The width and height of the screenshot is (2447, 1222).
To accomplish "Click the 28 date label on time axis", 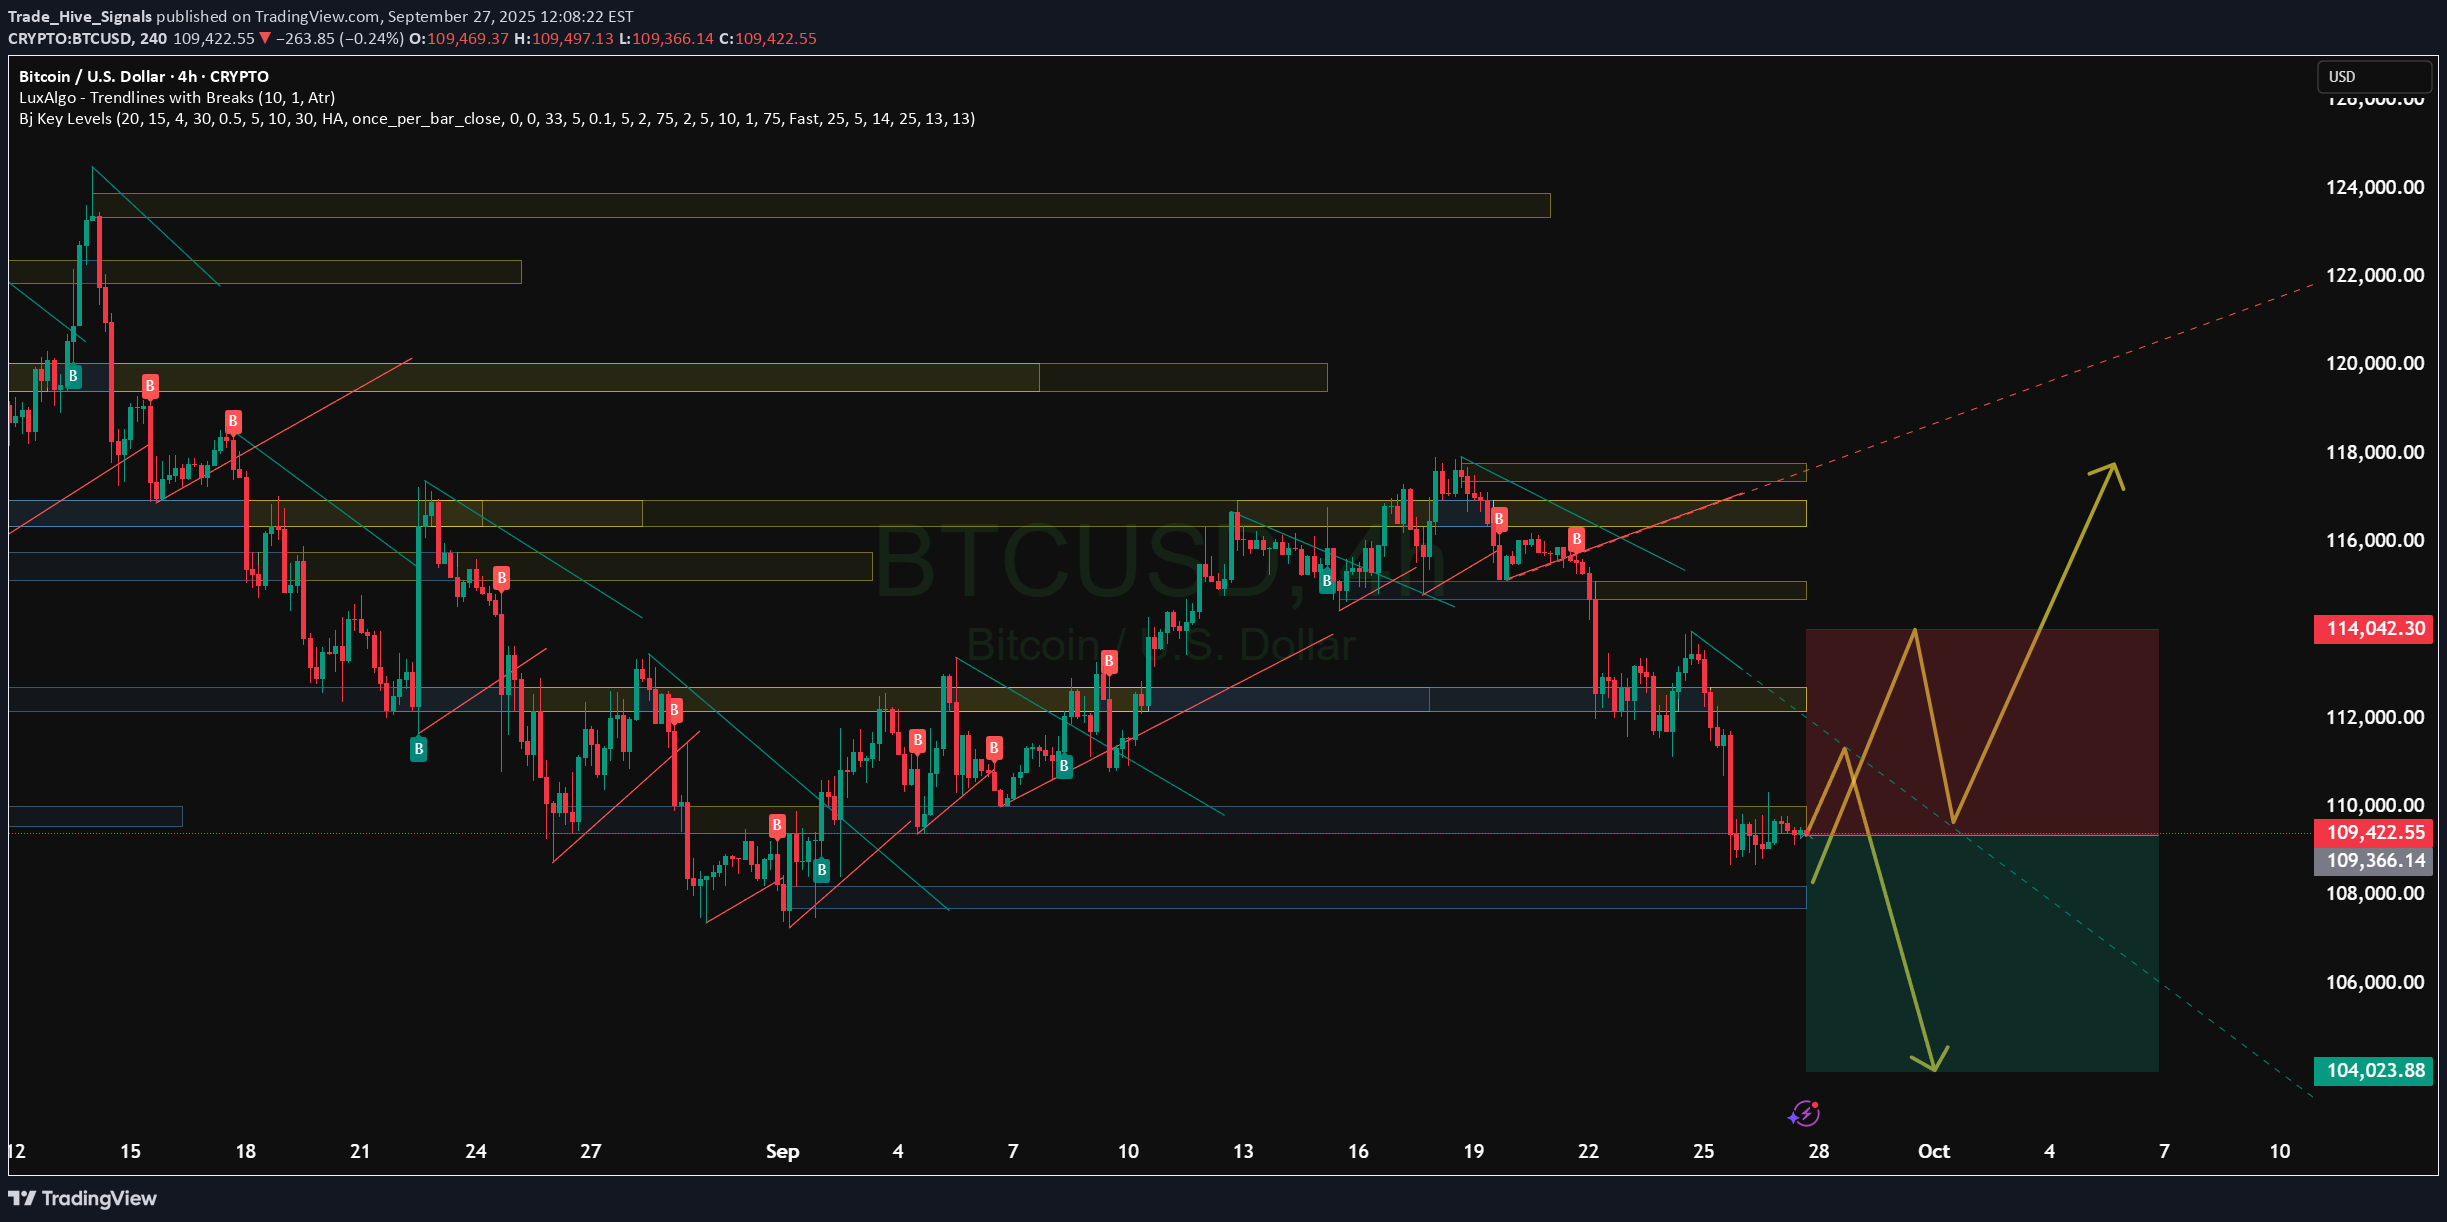I will click(x=1819, y=1152).
